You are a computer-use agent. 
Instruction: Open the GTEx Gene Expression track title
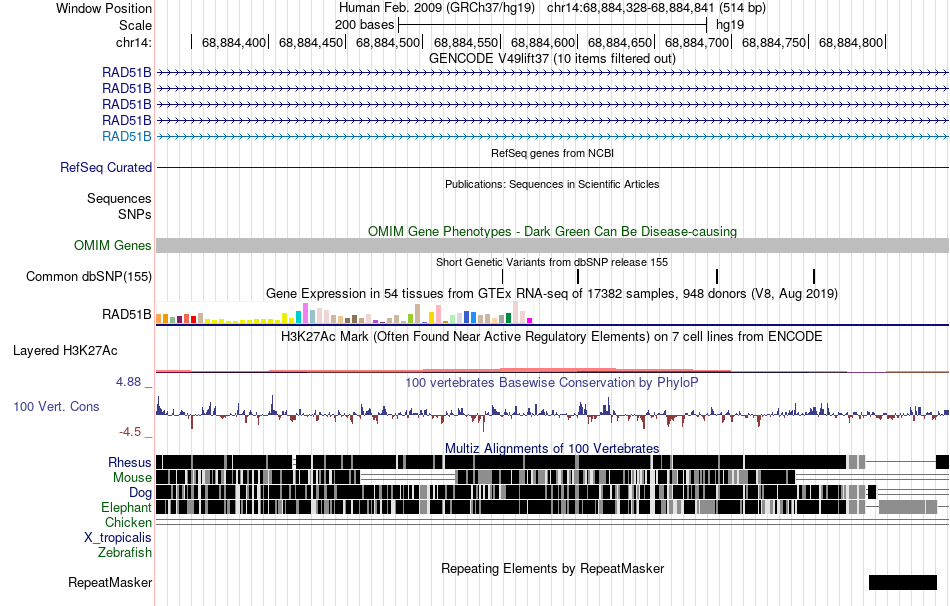[x=552, y=293]
